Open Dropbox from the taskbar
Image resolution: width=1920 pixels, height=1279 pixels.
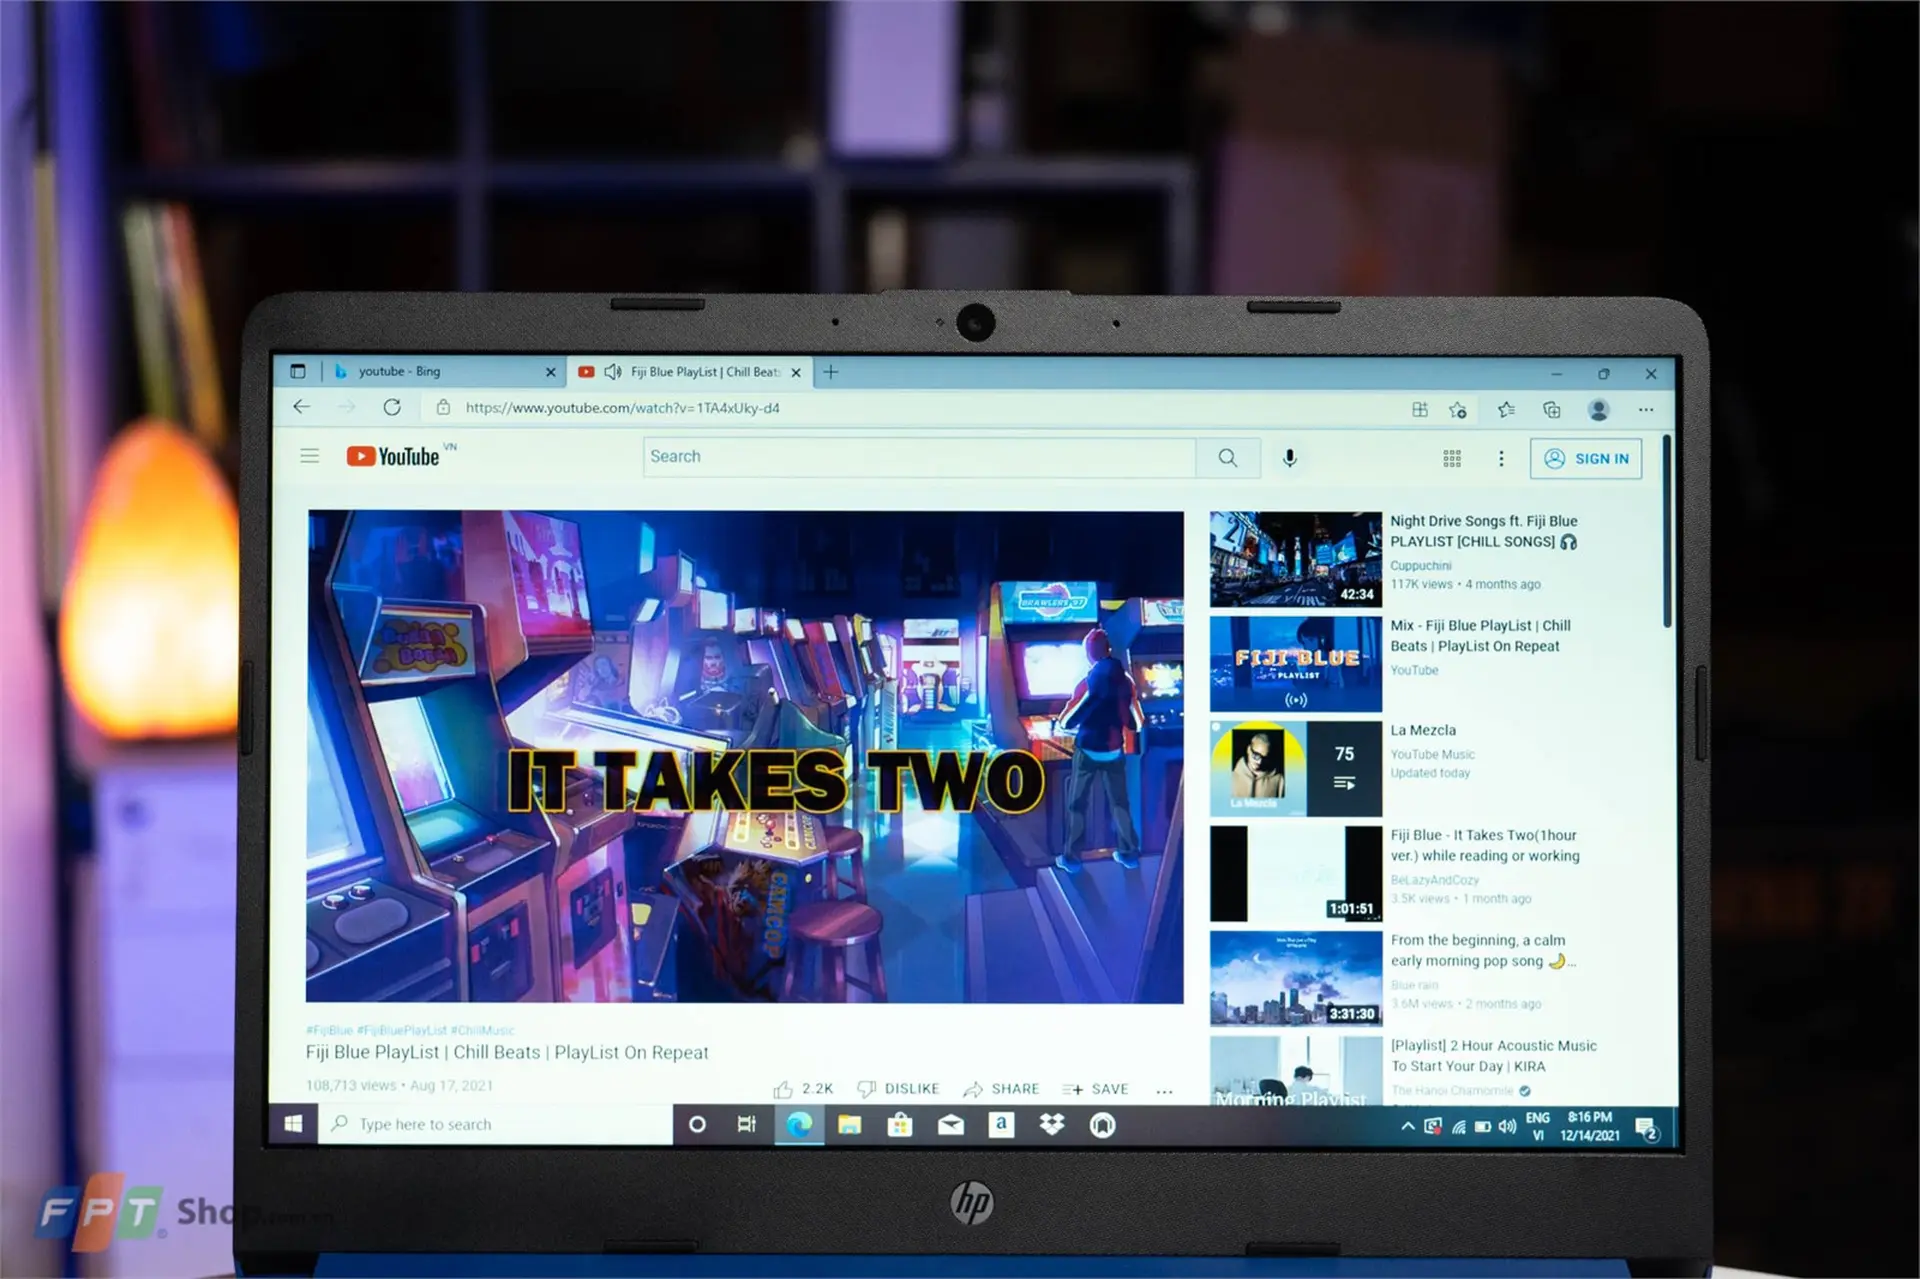point(1051,1125)
